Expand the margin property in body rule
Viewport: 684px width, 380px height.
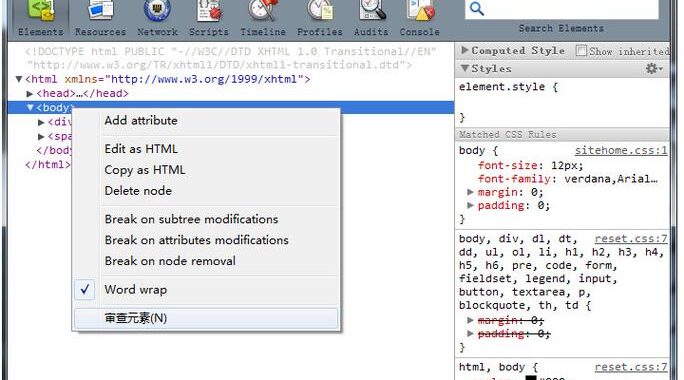(470, 192)
